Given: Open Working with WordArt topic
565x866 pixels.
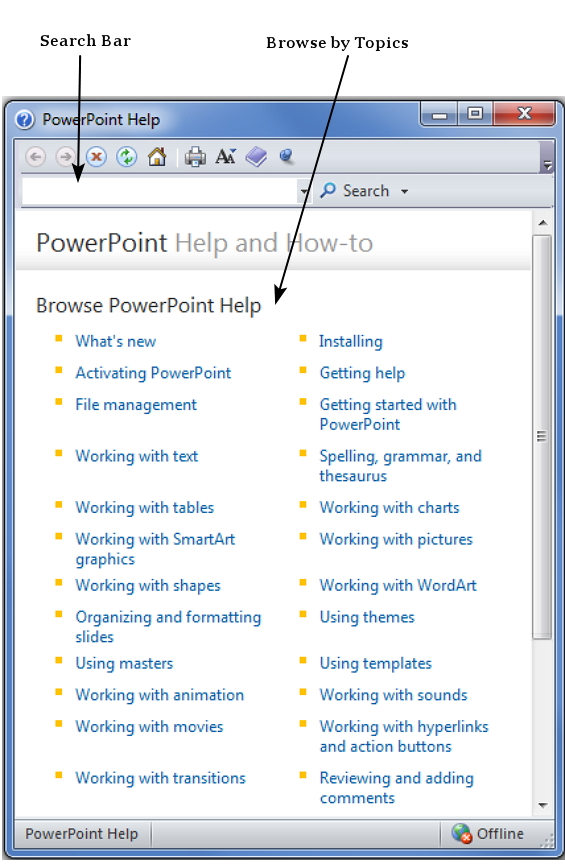Looking at the screenshot, I should click(x=398, y=585).
